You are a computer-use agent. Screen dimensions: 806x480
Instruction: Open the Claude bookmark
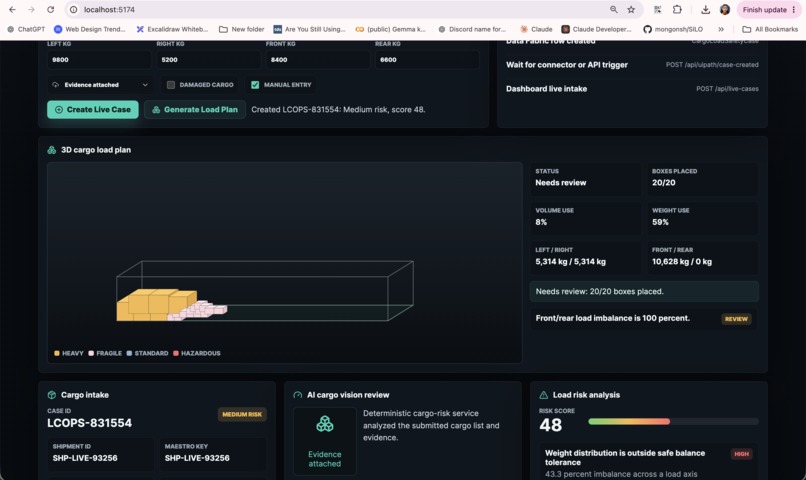pyautogui.click(x=536, y=29)
